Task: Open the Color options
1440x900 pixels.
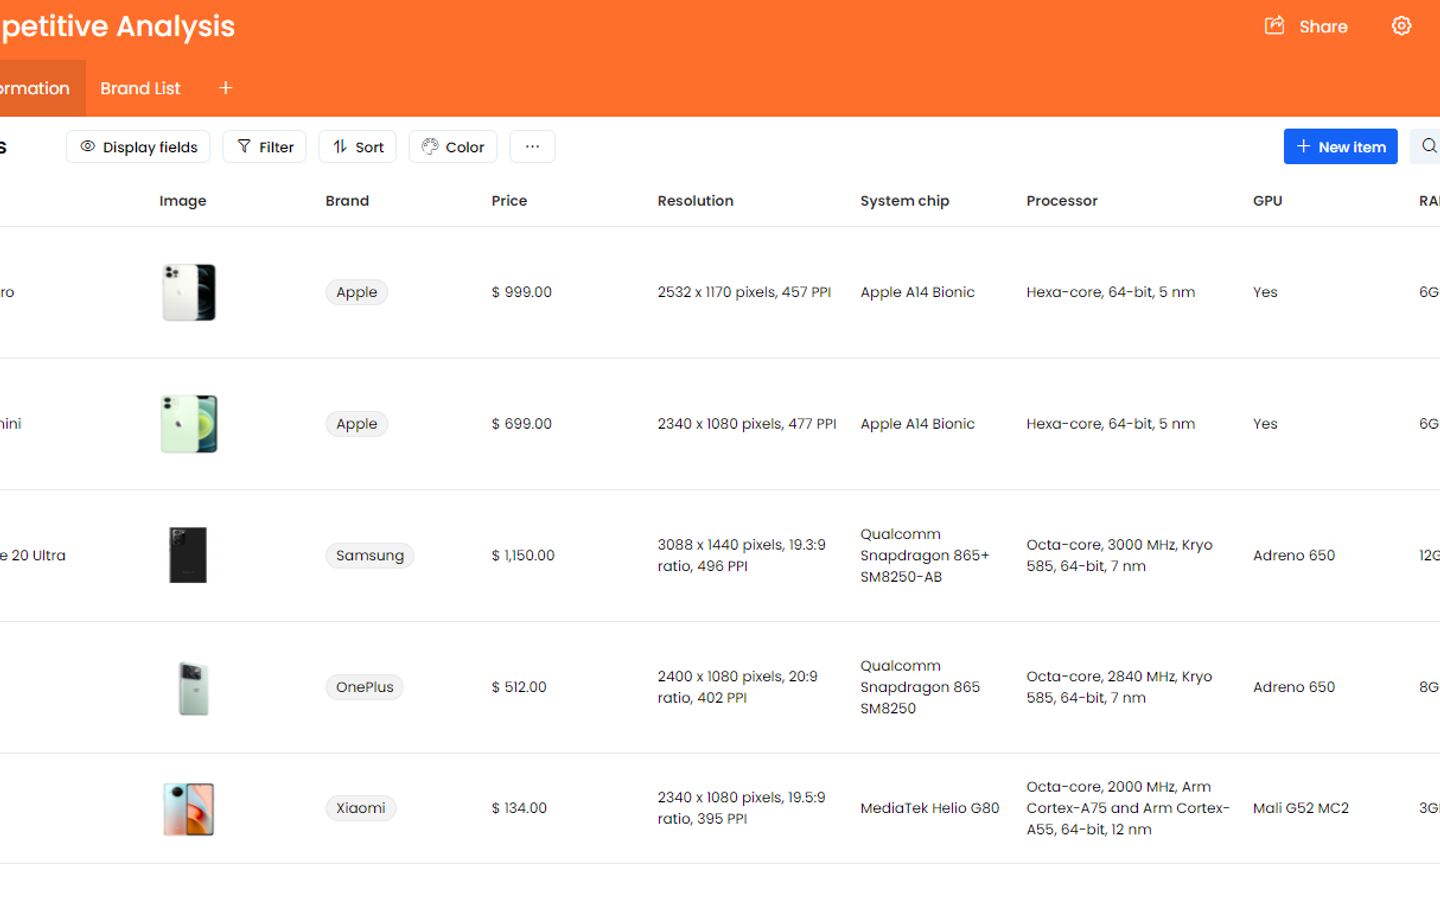Action: [x=453, y=147]
